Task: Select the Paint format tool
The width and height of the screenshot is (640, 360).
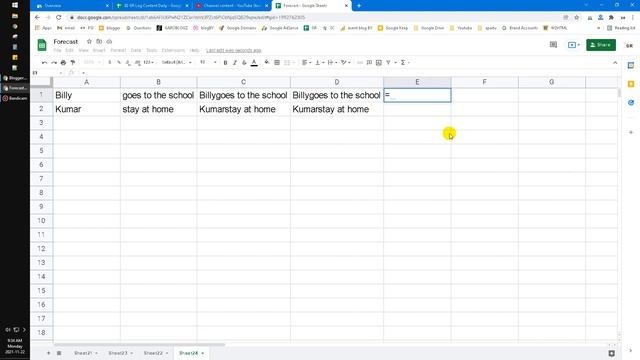Action: [x=73, y=62]
